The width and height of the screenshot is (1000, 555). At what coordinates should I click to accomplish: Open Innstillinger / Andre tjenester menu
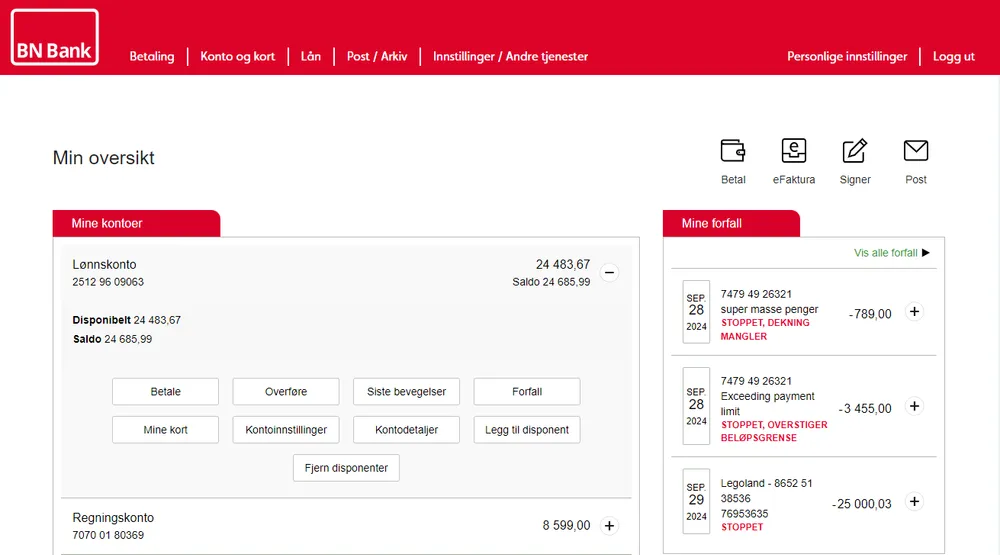[x=510, y=57]
